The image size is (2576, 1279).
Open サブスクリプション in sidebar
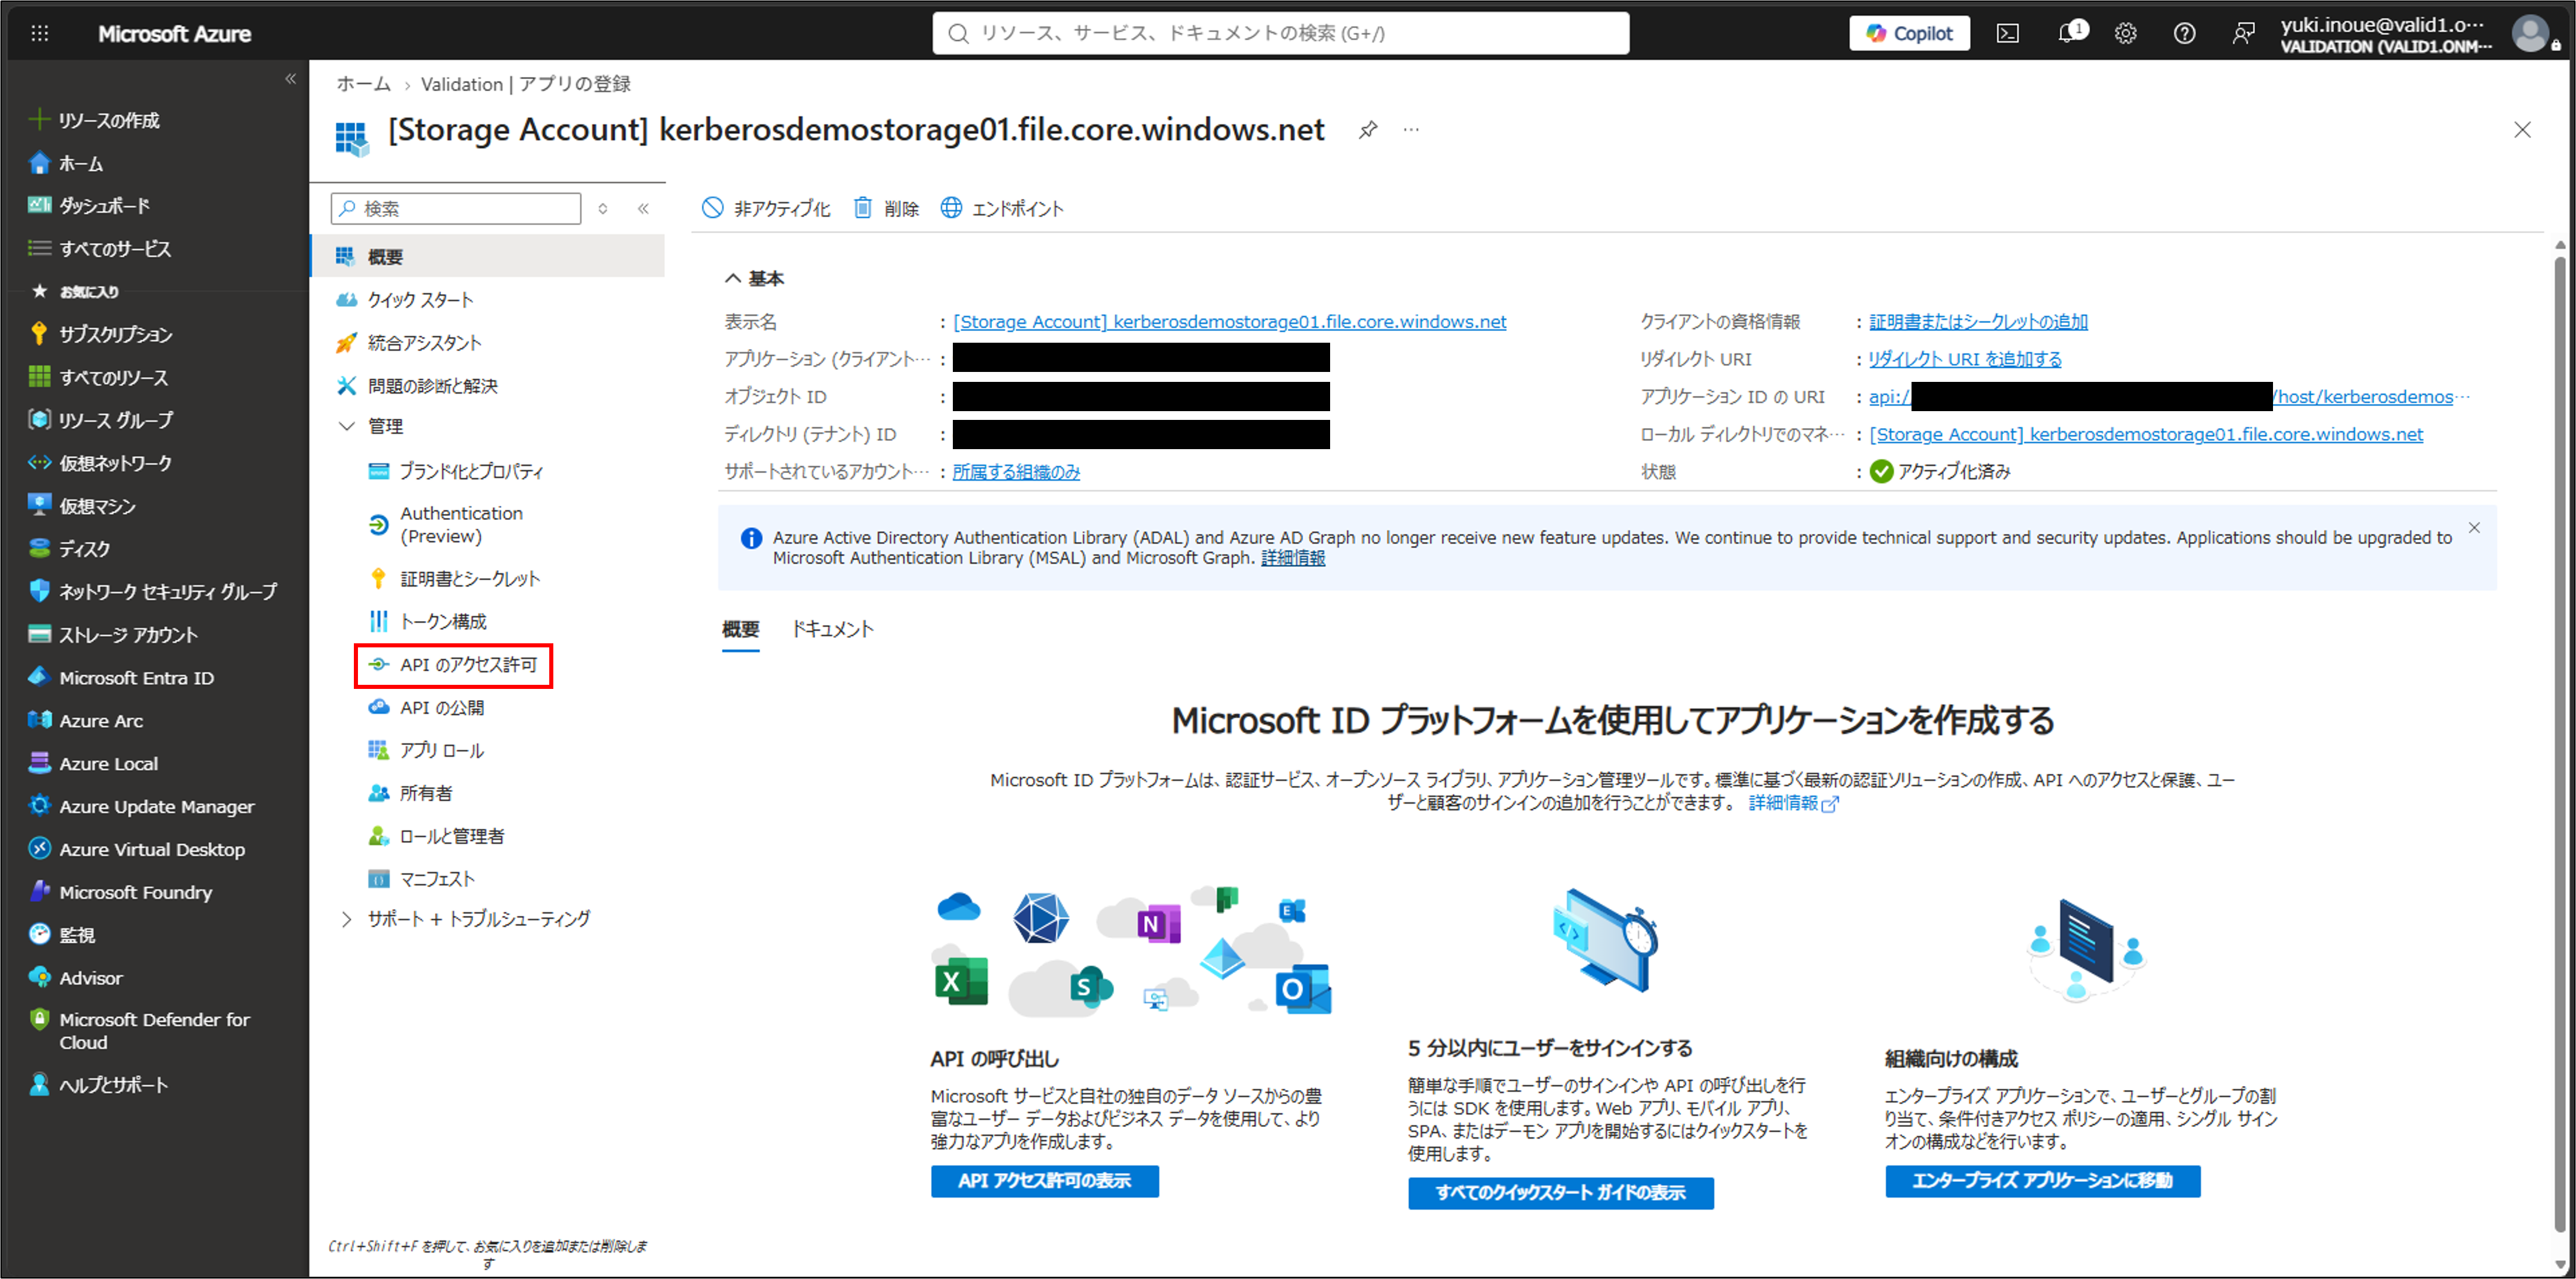101,334
